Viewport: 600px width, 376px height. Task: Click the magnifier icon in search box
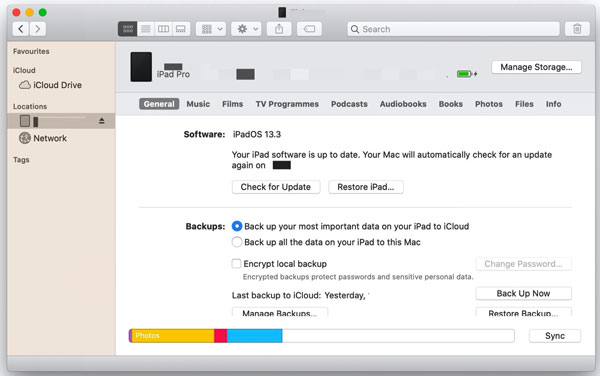355,29
